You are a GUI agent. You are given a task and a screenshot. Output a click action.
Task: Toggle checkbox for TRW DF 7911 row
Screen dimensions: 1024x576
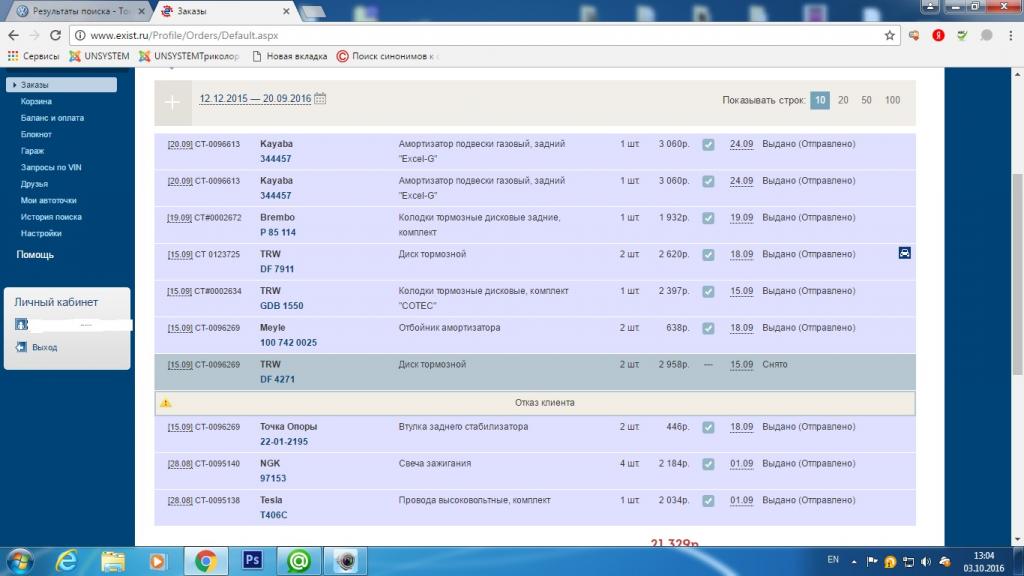click(708, 254)
